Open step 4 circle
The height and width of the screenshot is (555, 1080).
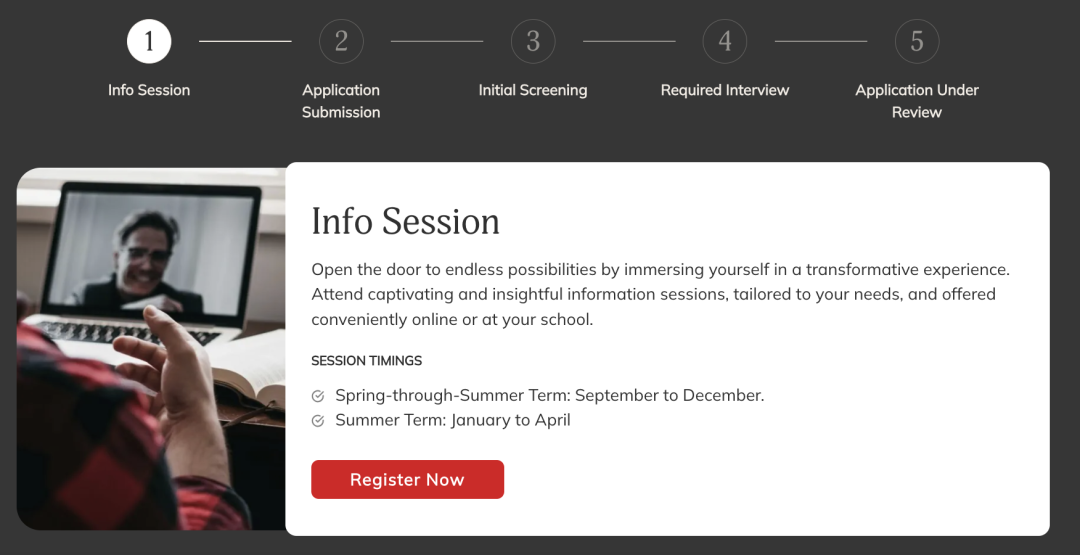pos(725,41)
